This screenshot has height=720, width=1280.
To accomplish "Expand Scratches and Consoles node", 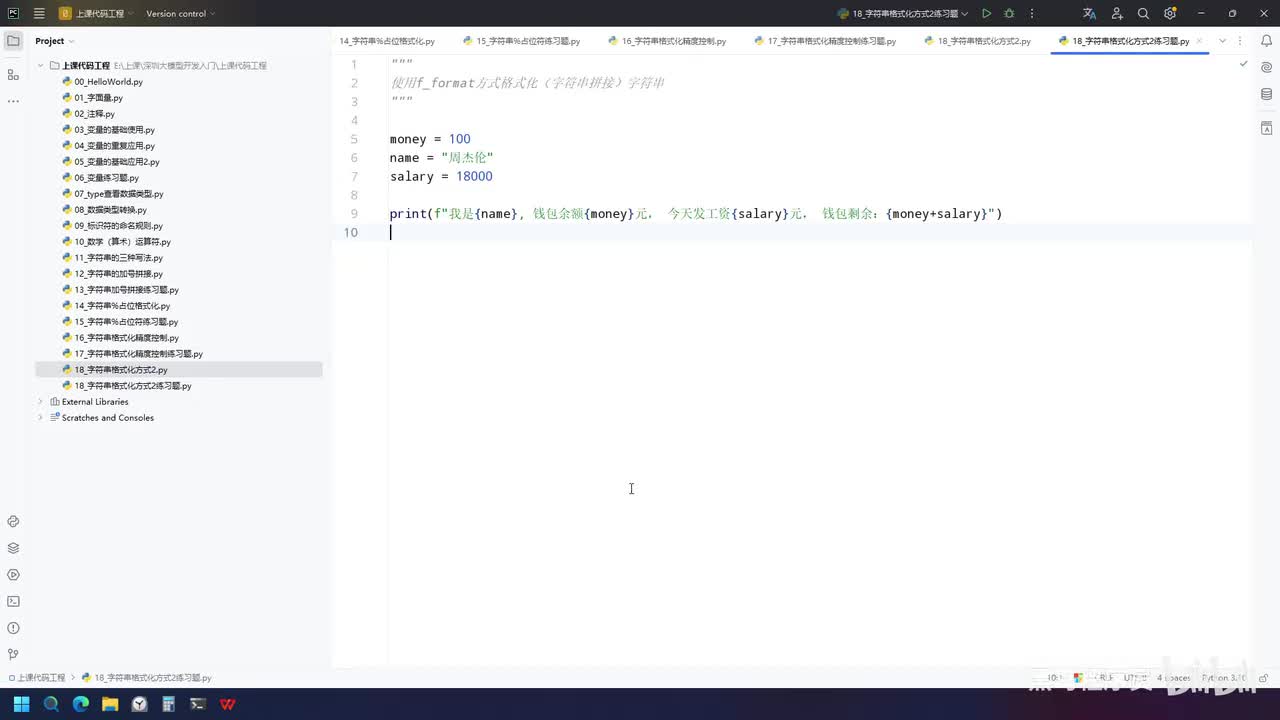I will coord(41,418).
